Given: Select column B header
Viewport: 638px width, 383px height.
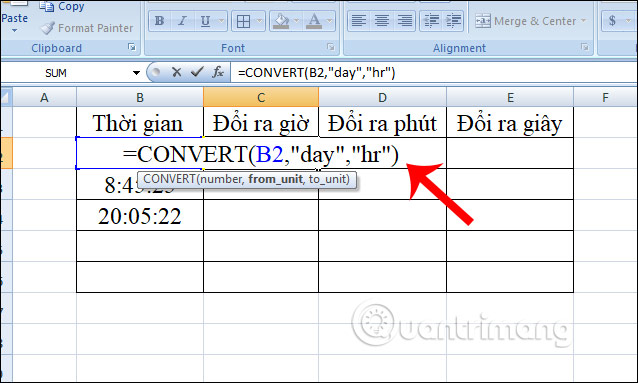Looking at the screenshot, I should (x=140, y=98).
